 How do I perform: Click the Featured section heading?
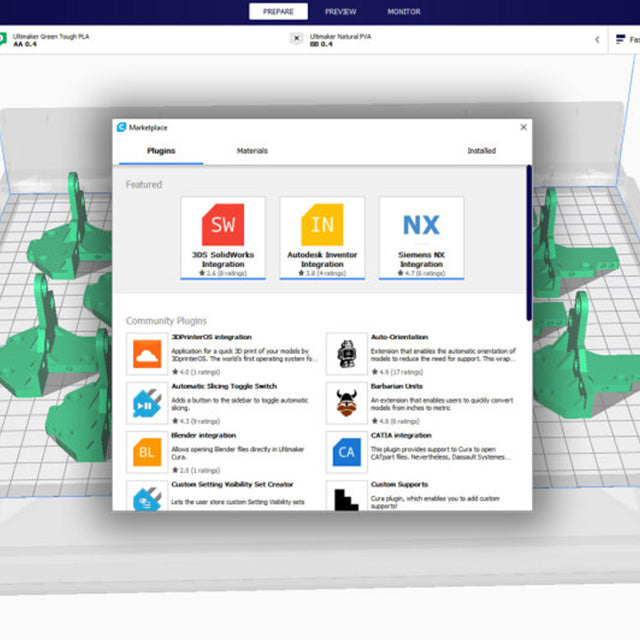144,184
